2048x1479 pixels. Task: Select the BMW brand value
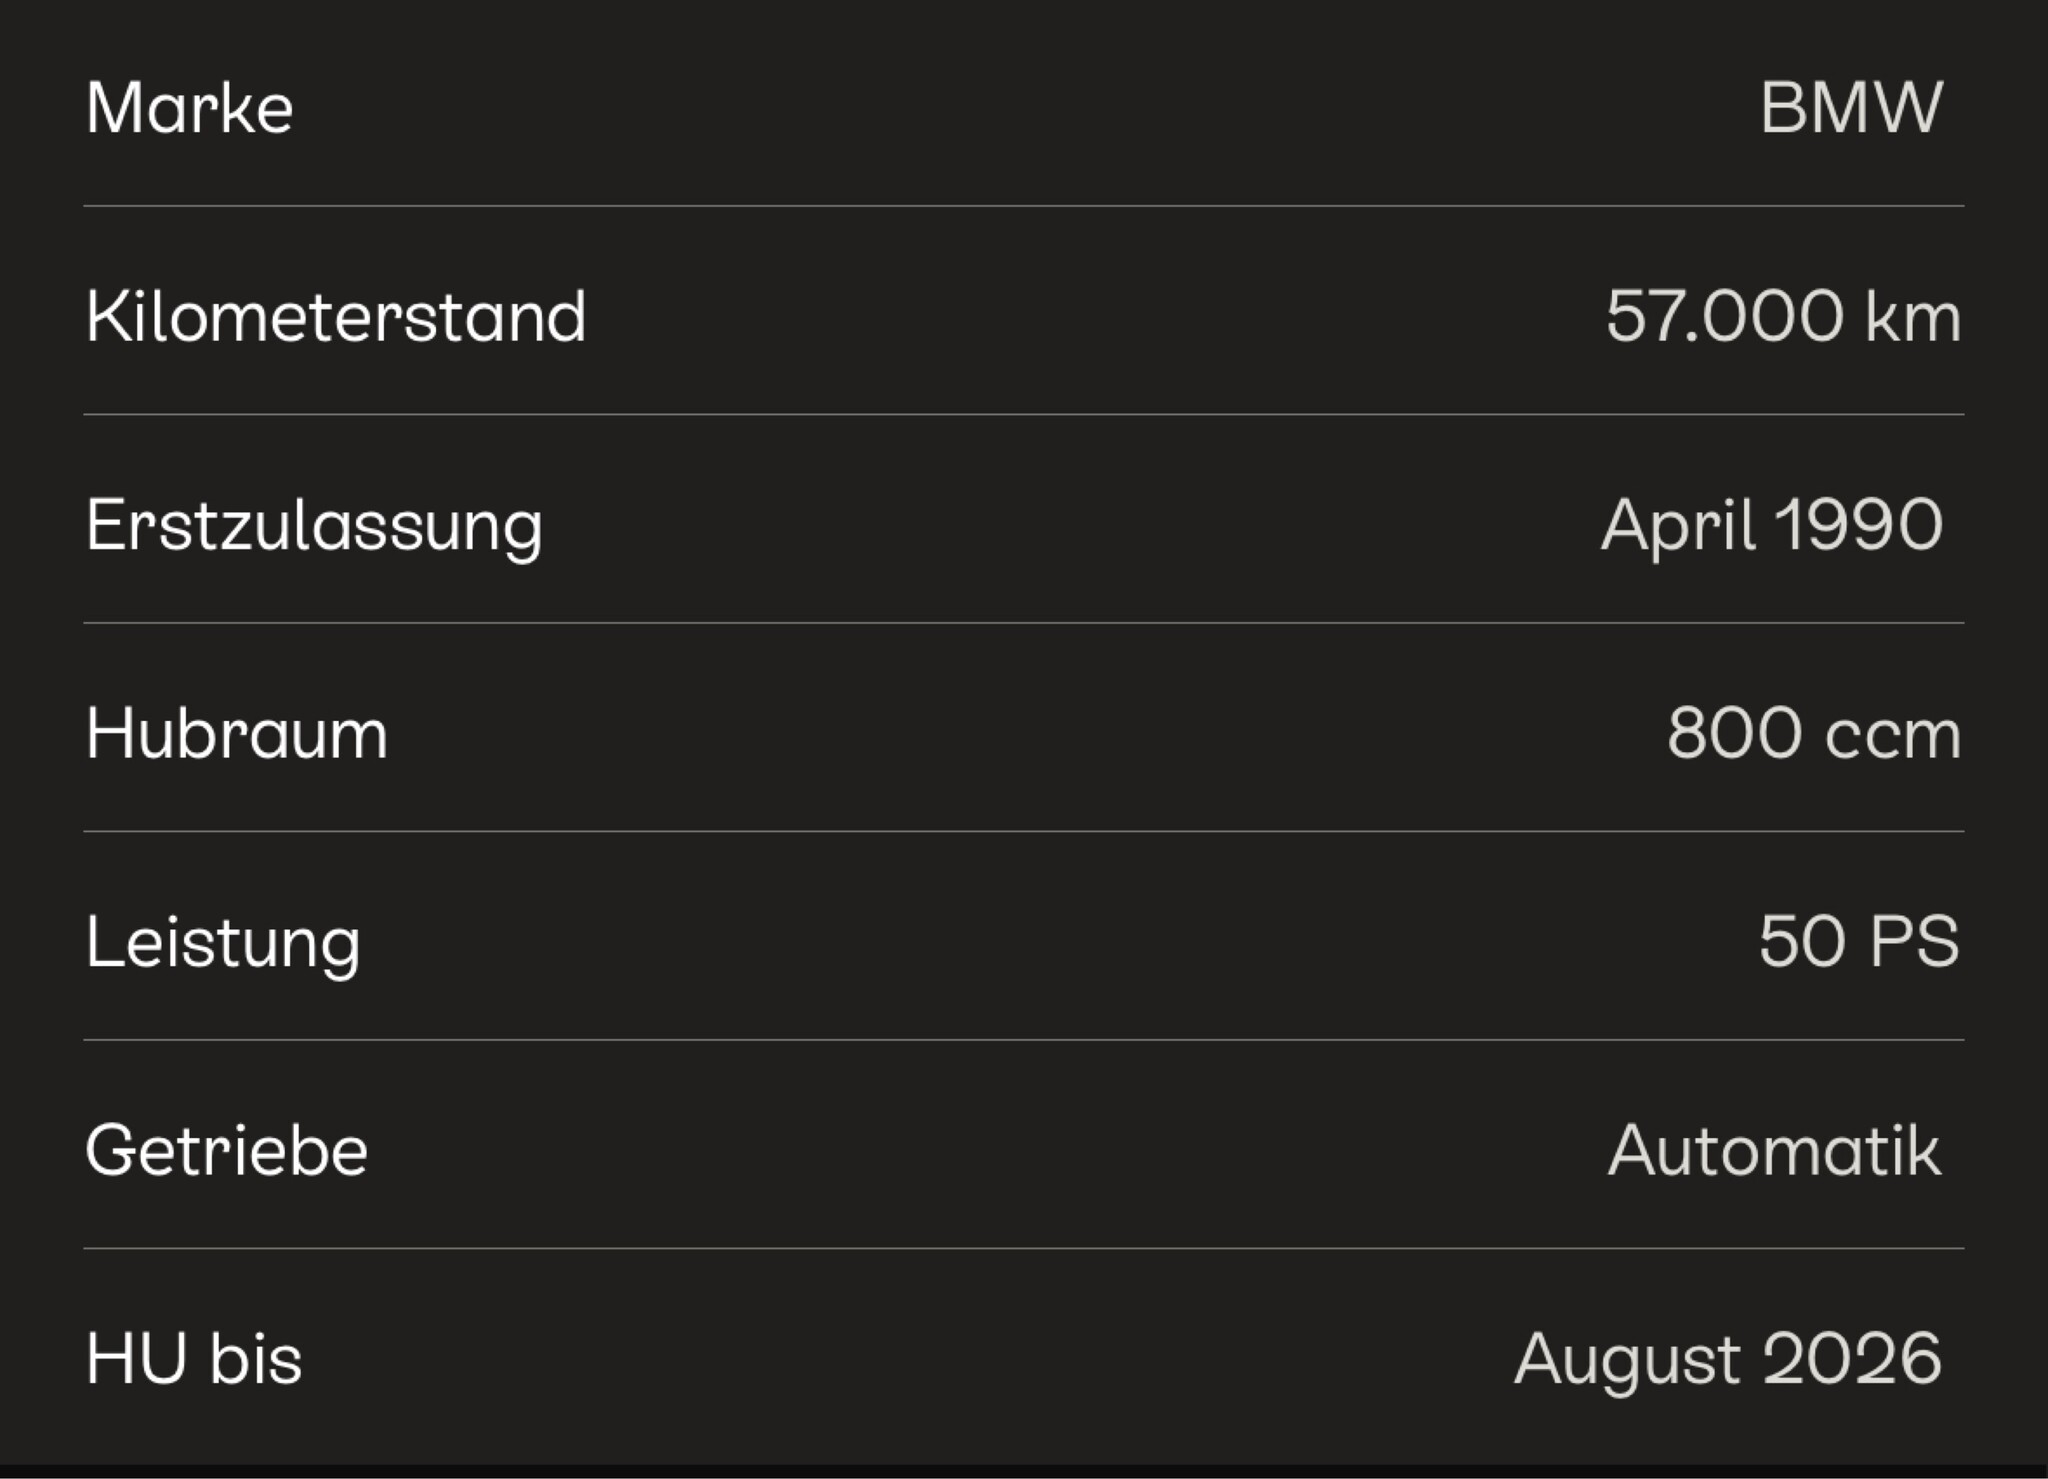click(x=1851, y=107)
